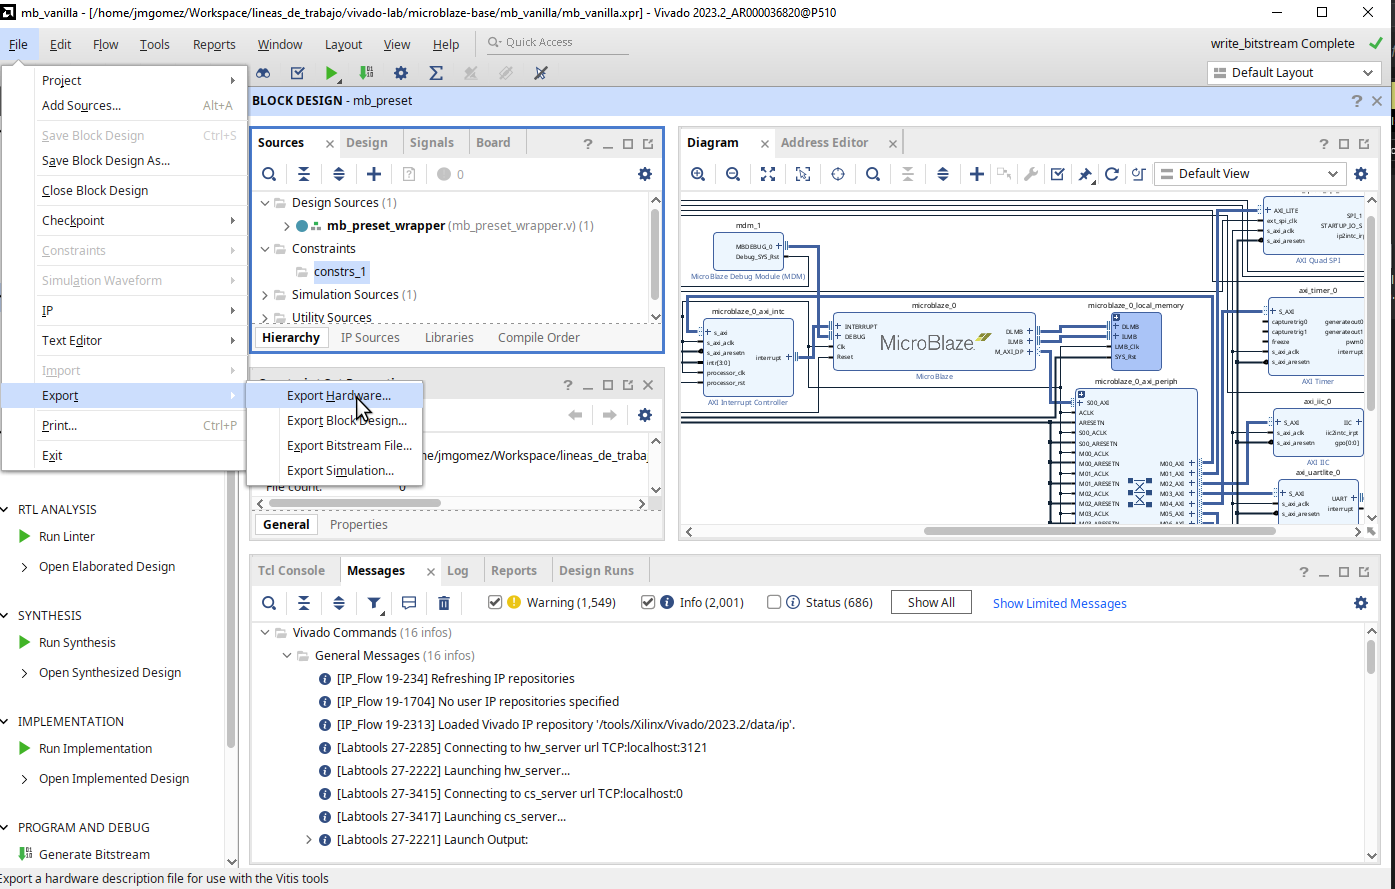1395x889 pixels.
Task: Switch to the Compile Order tab
Action: (x=538, y=338)
